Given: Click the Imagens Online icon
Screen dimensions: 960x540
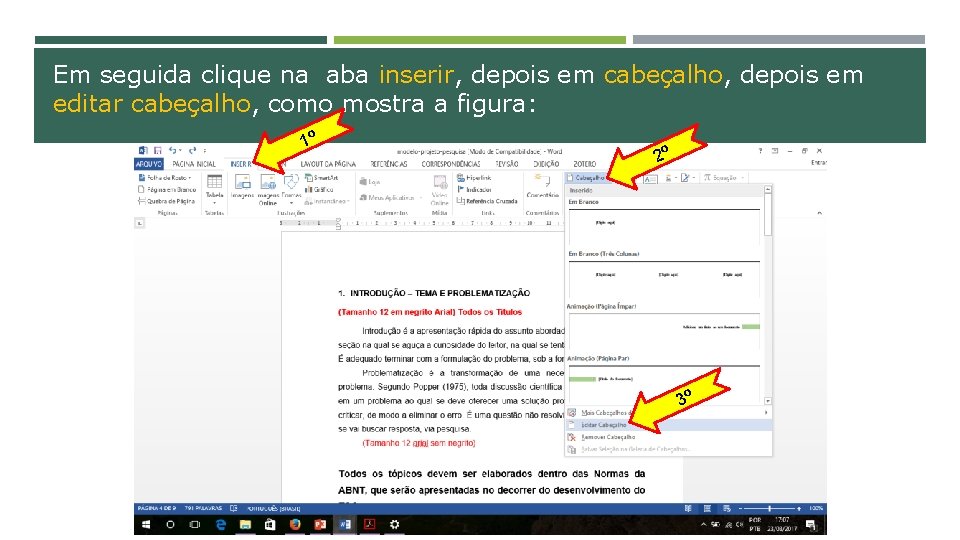Looking at the screenshot, I should click(x=268, y=189).
